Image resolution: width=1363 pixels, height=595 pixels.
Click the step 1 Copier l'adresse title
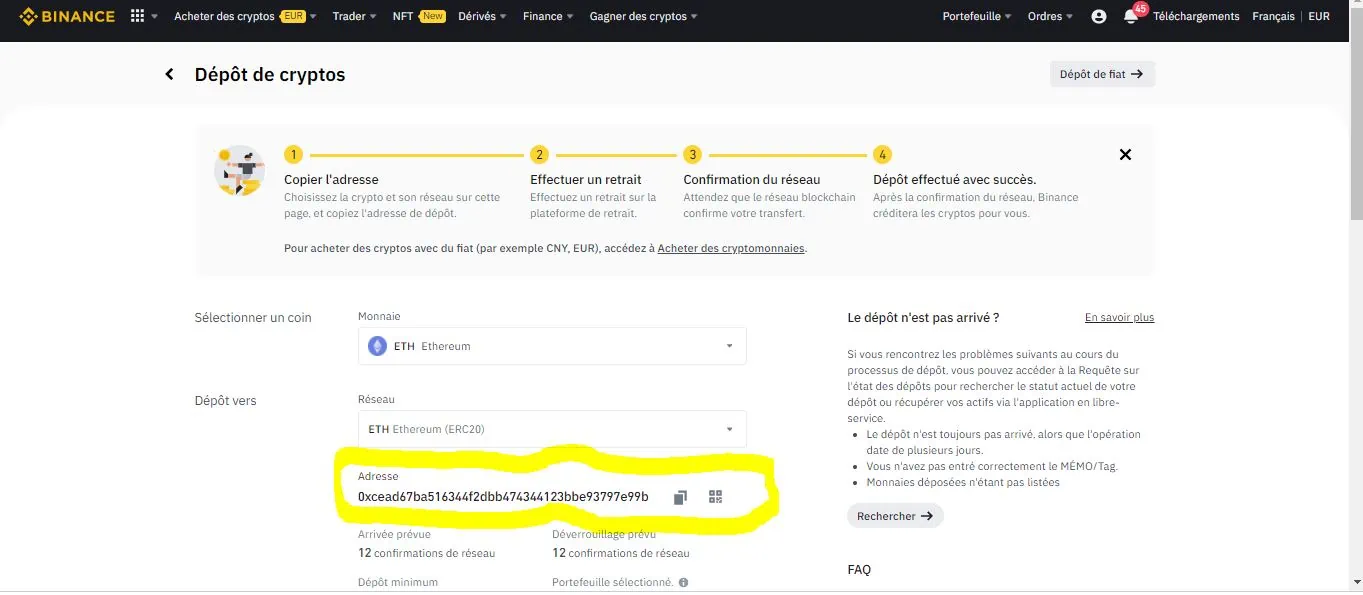[331, 180]
